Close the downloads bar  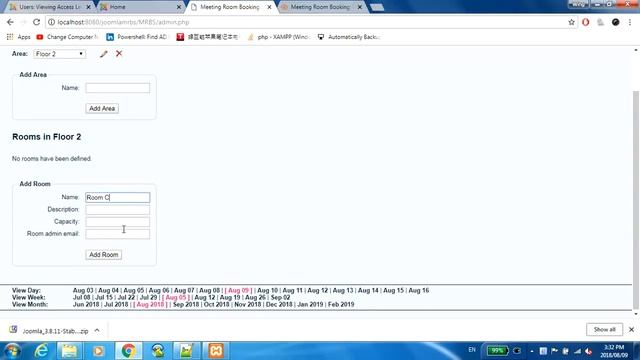coord(631,329)
